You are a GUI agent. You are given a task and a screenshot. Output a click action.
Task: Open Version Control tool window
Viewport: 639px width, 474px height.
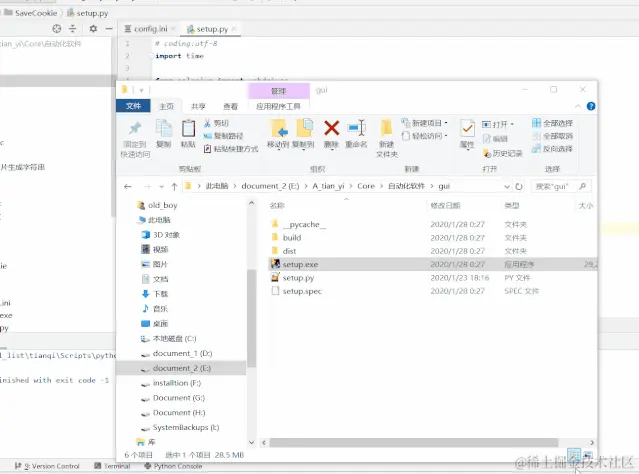47,466
